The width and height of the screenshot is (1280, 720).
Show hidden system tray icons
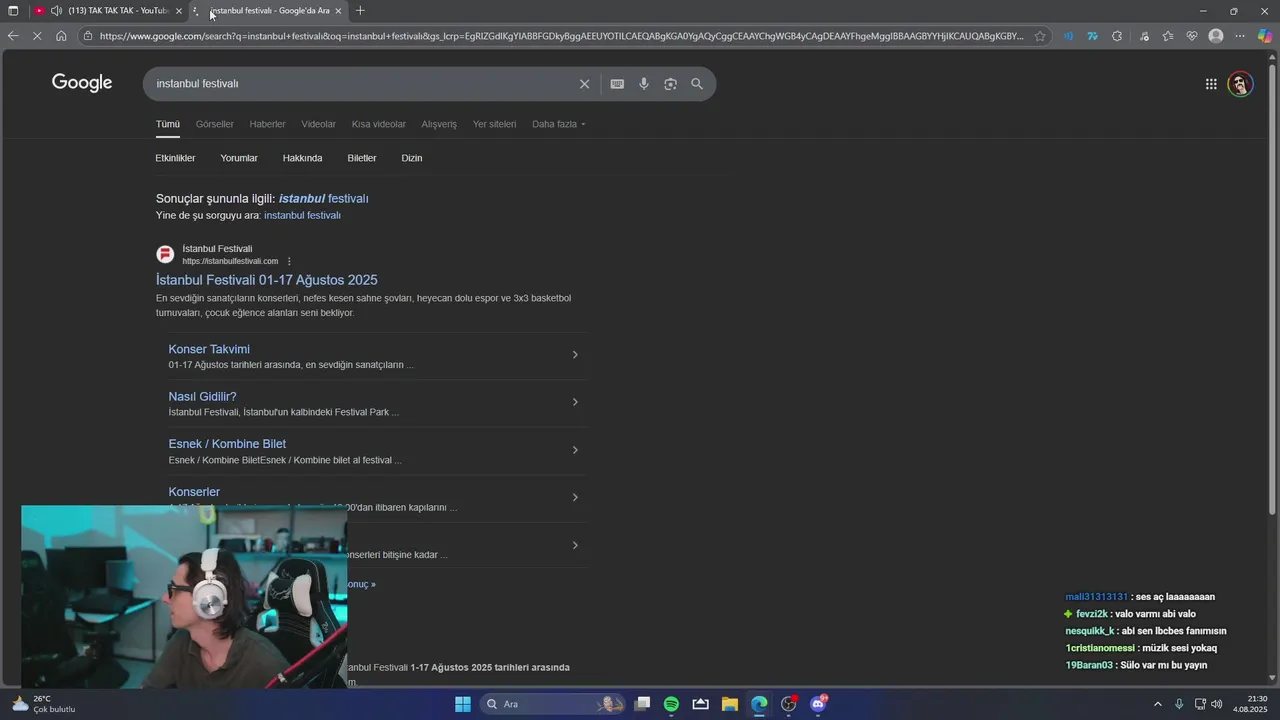(x=1158, y=704)
